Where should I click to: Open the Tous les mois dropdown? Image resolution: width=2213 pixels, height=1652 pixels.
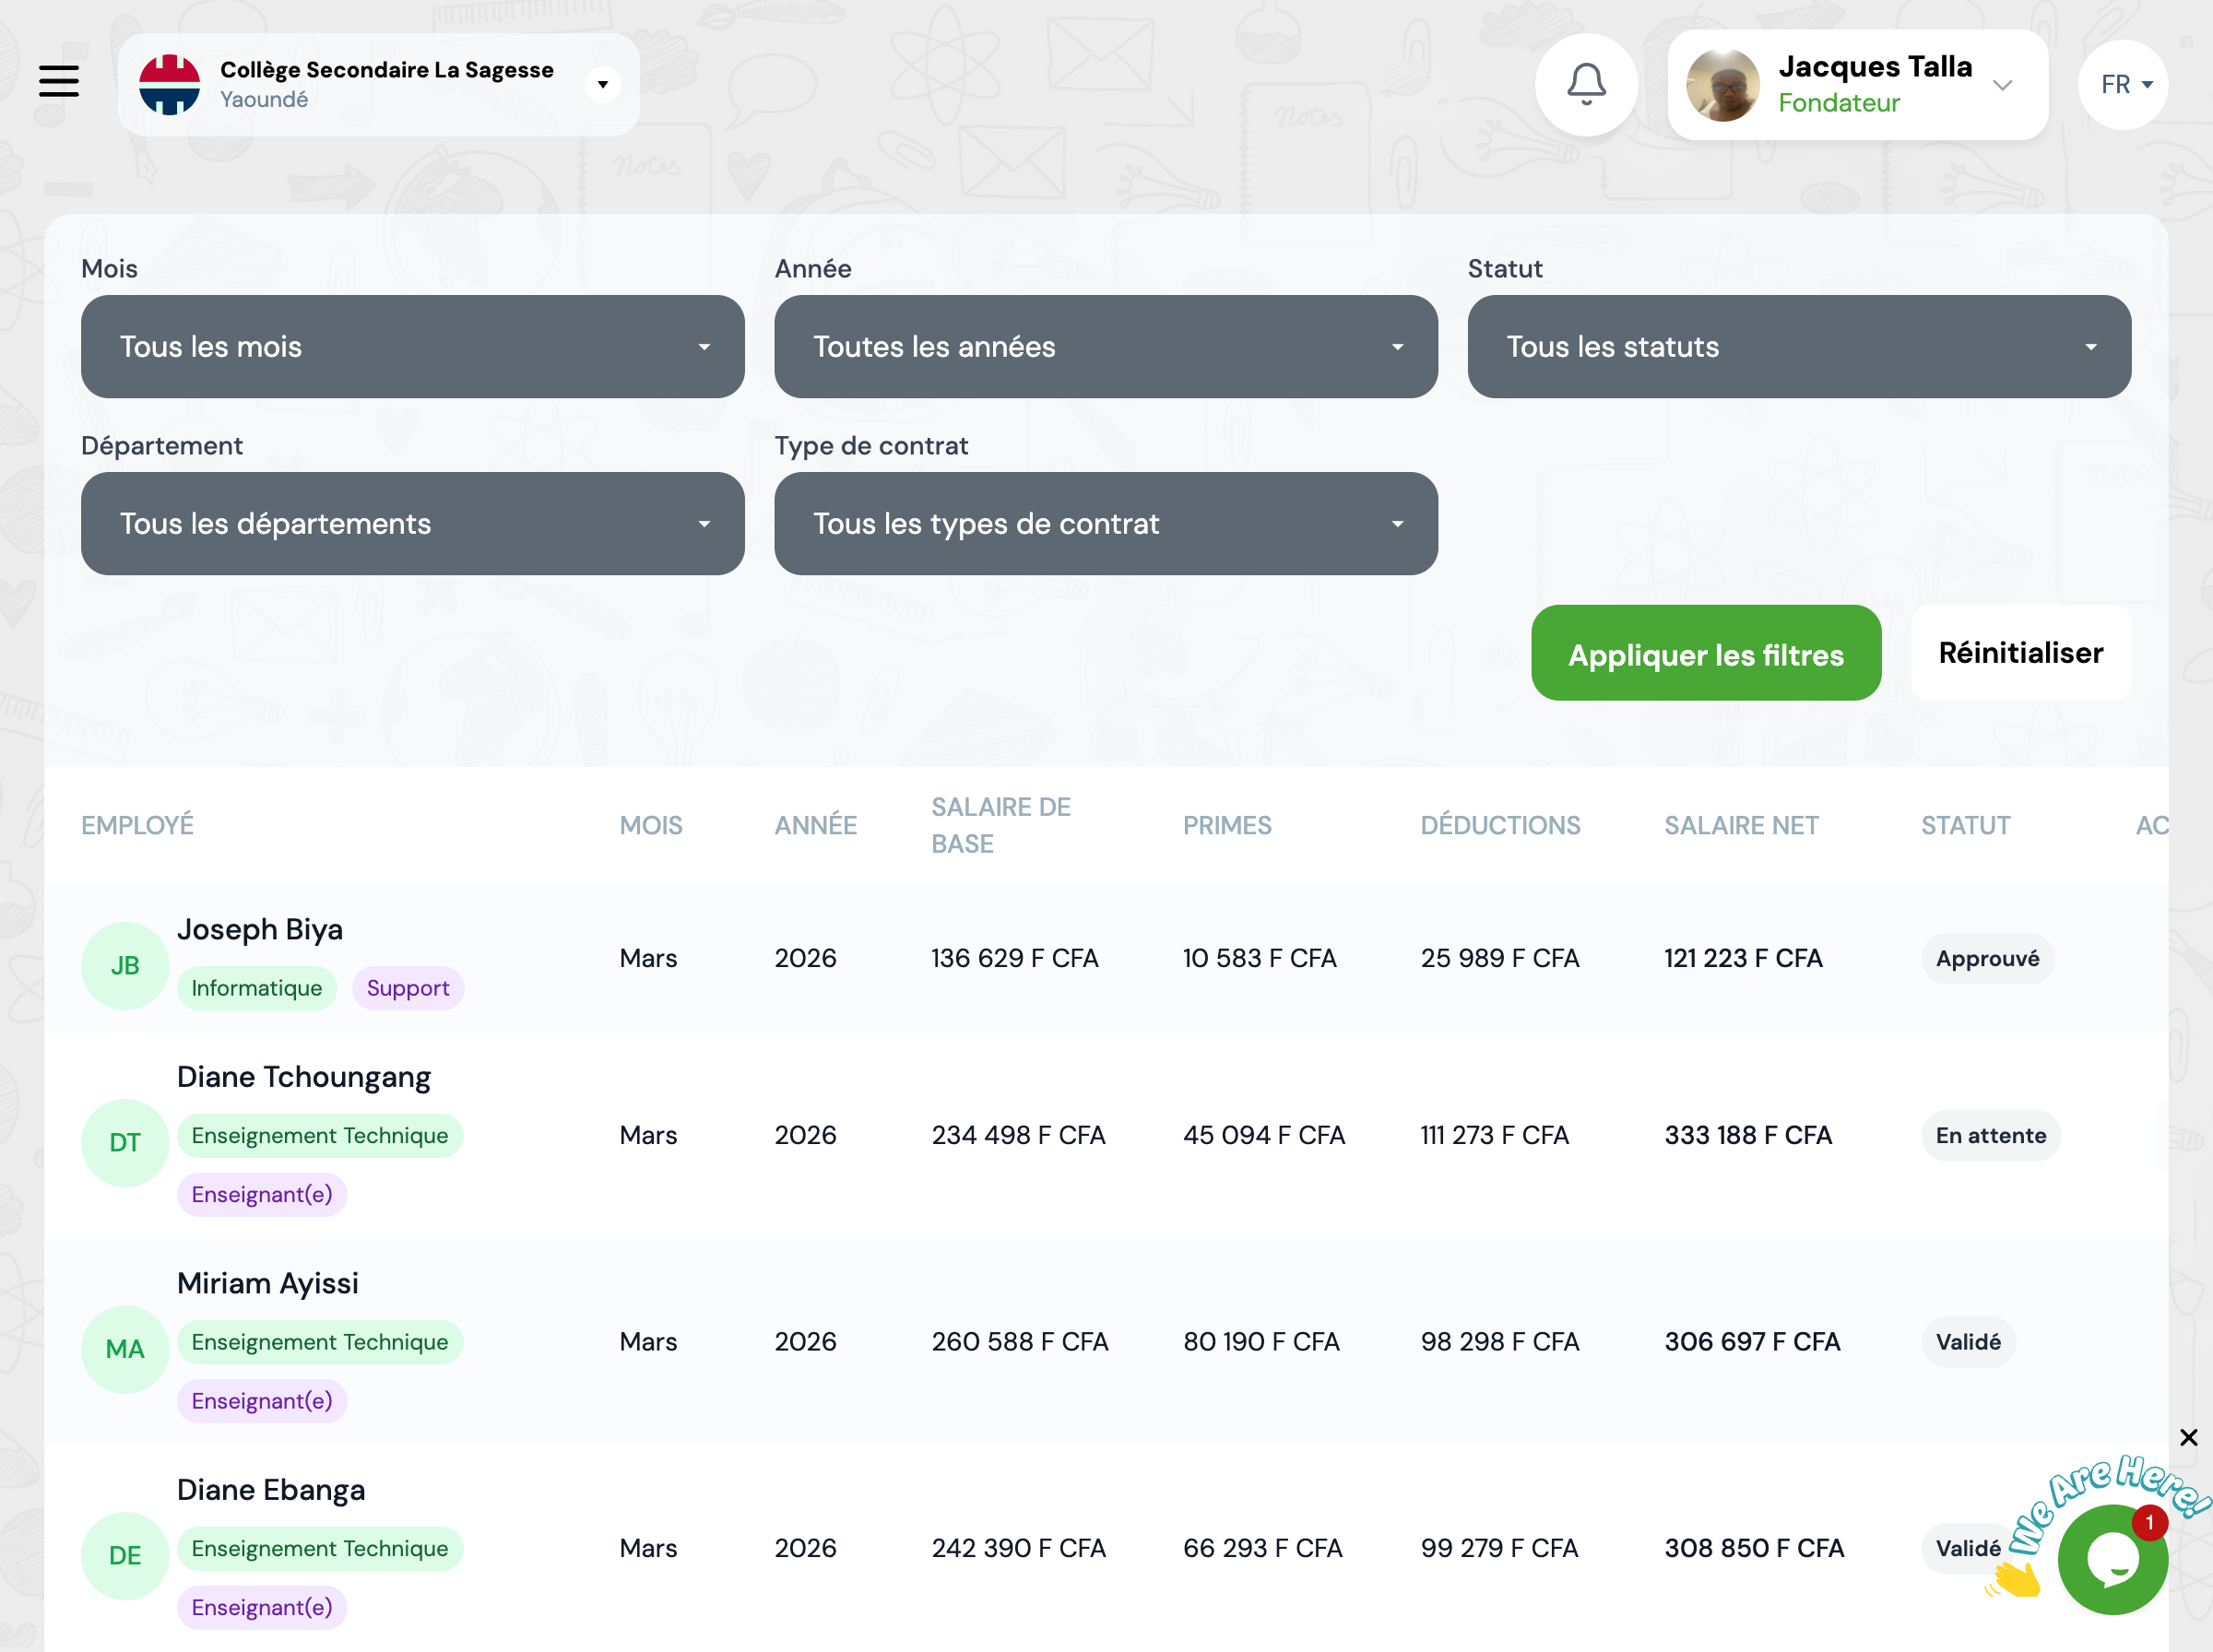coord(412,346)
